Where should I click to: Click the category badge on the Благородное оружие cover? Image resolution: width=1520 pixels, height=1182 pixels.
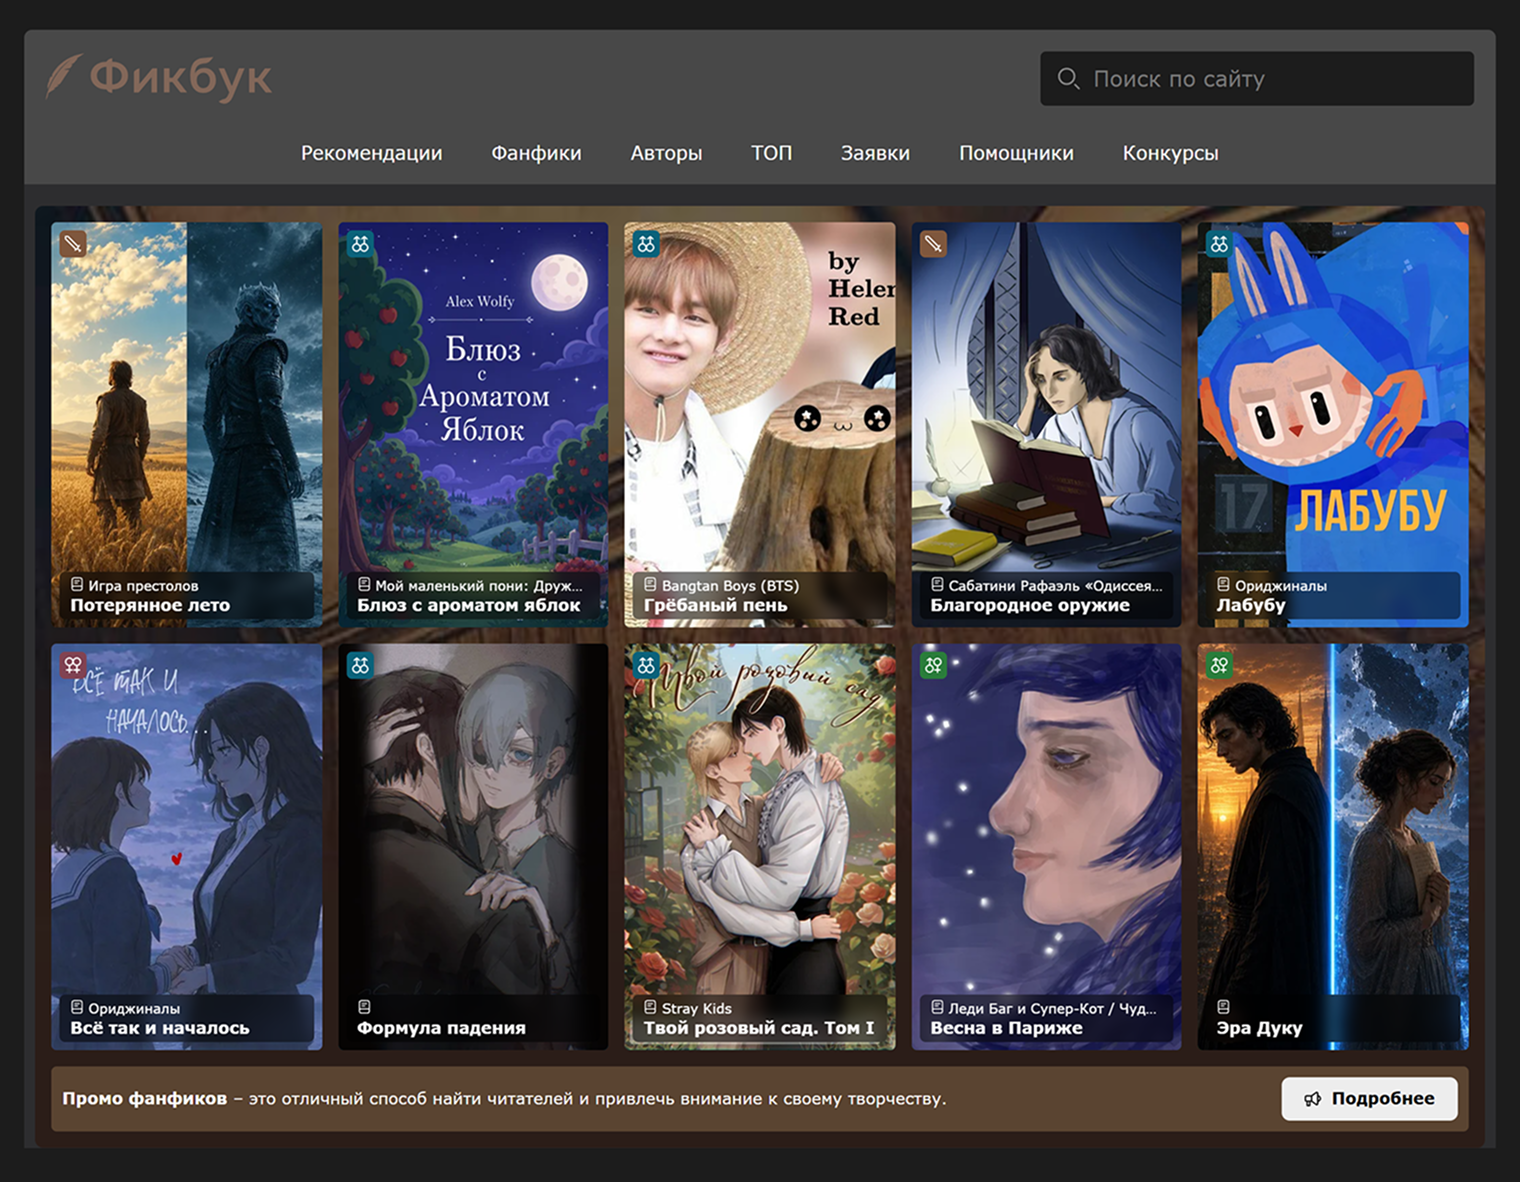coord(933,244)
